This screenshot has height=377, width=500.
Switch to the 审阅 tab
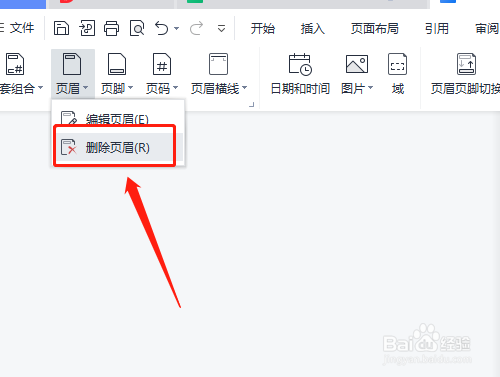point(487,29)
